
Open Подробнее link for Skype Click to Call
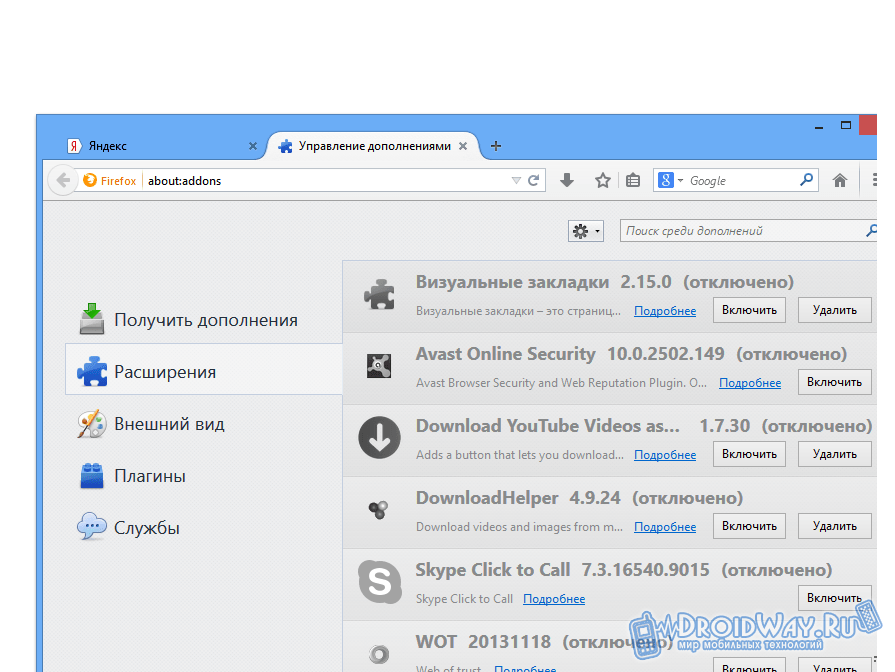pyautogui.click(x=554, y=598)
